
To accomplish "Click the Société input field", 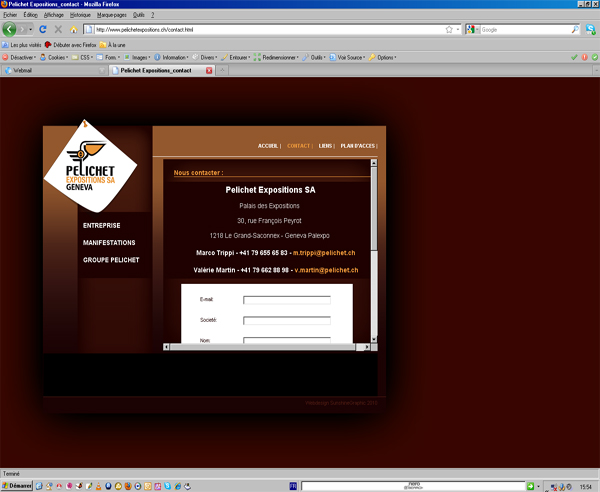I will [x=287, y=321].
